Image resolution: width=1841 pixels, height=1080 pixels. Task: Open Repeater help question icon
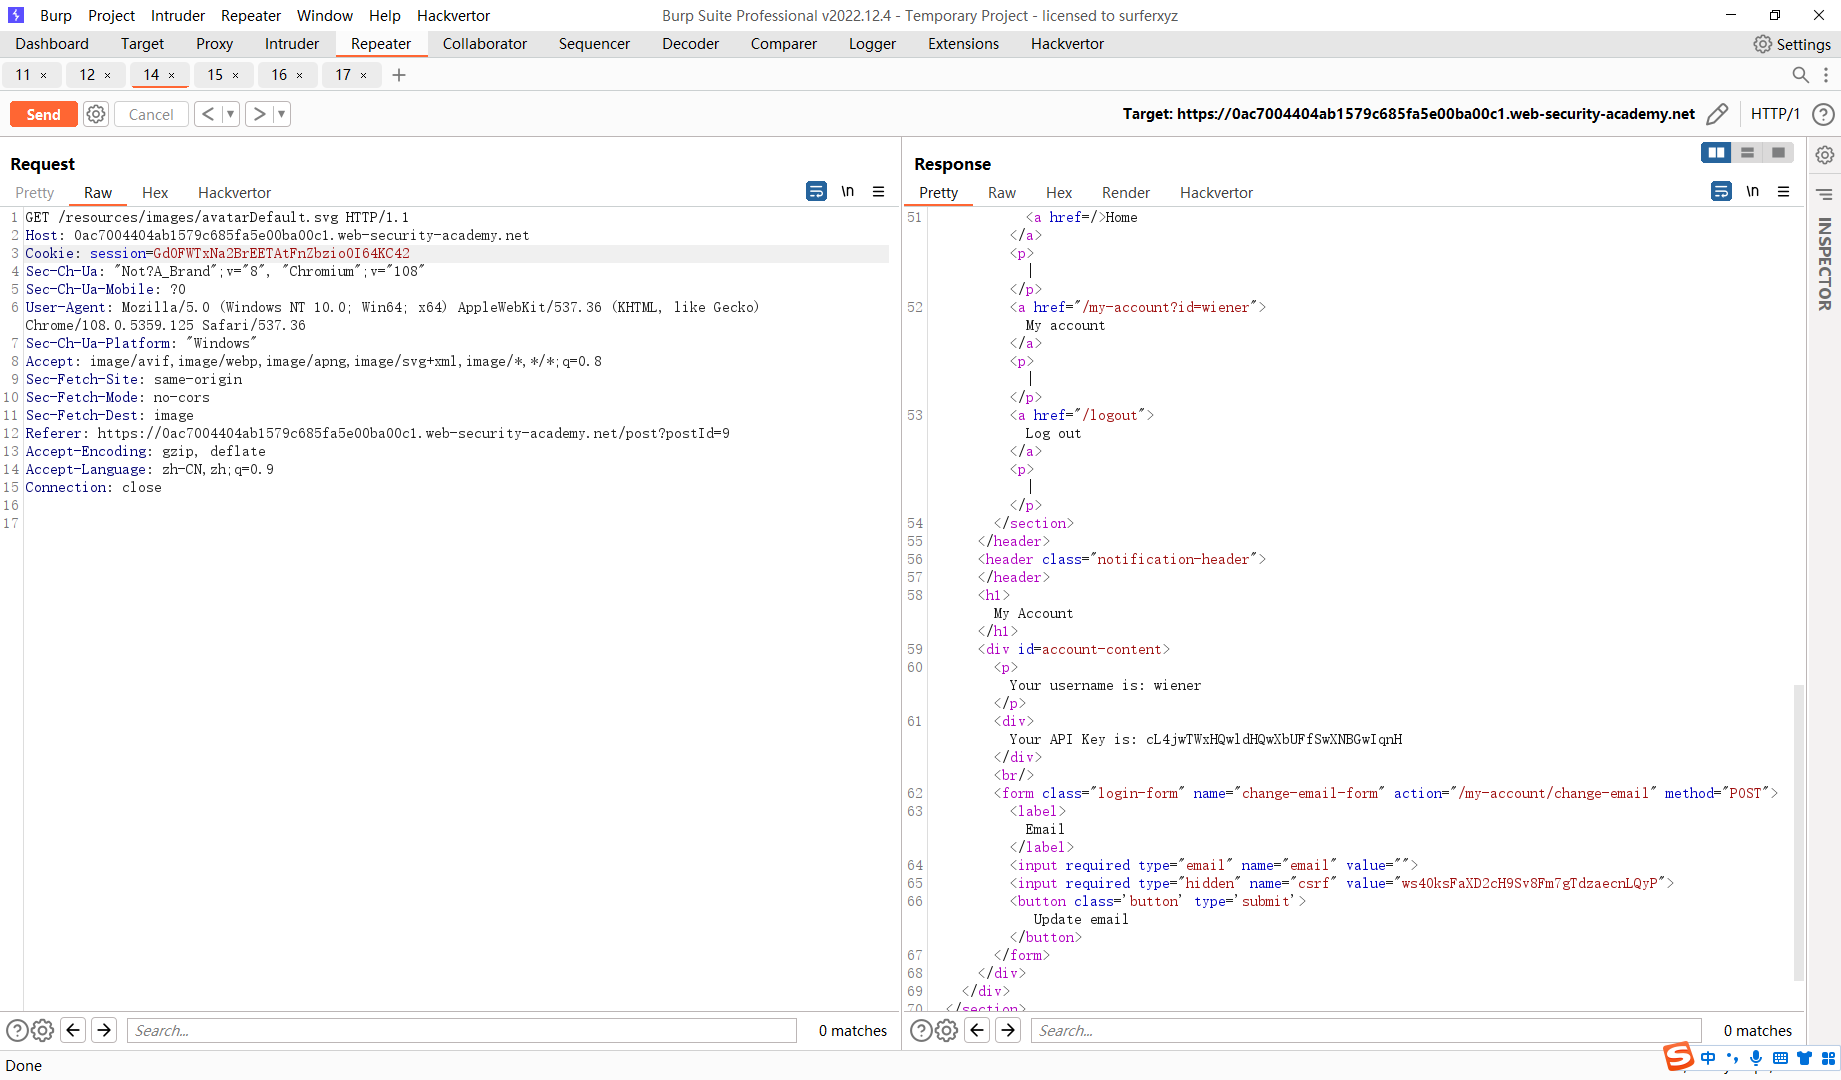tap(1823, 114)
